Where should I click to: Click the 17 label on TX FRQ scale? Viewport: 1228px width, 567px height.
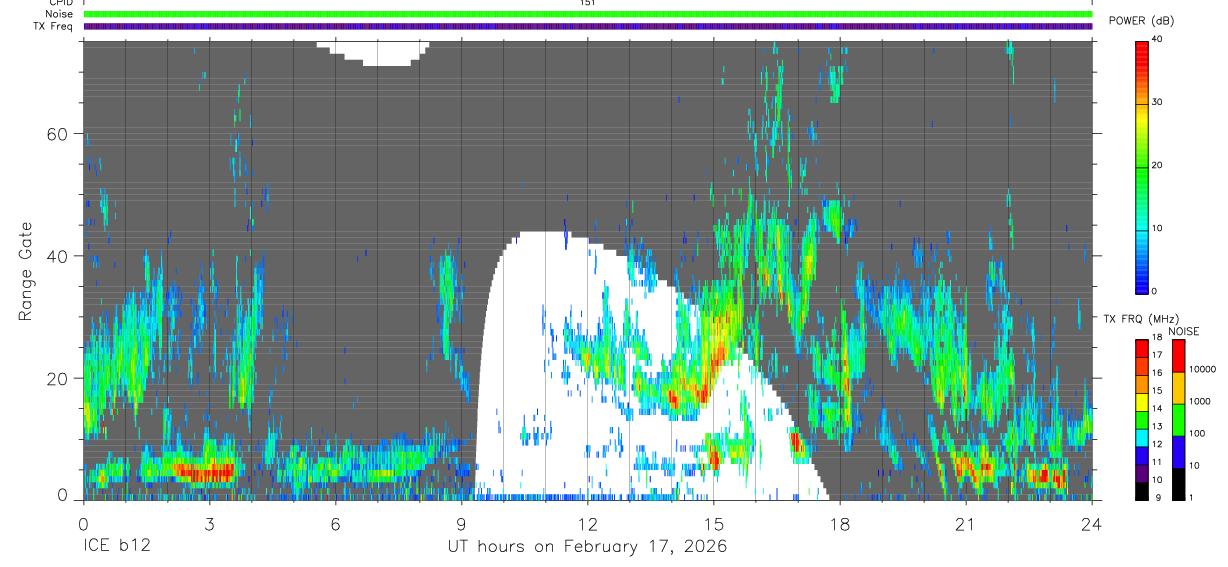(1157, 355)
